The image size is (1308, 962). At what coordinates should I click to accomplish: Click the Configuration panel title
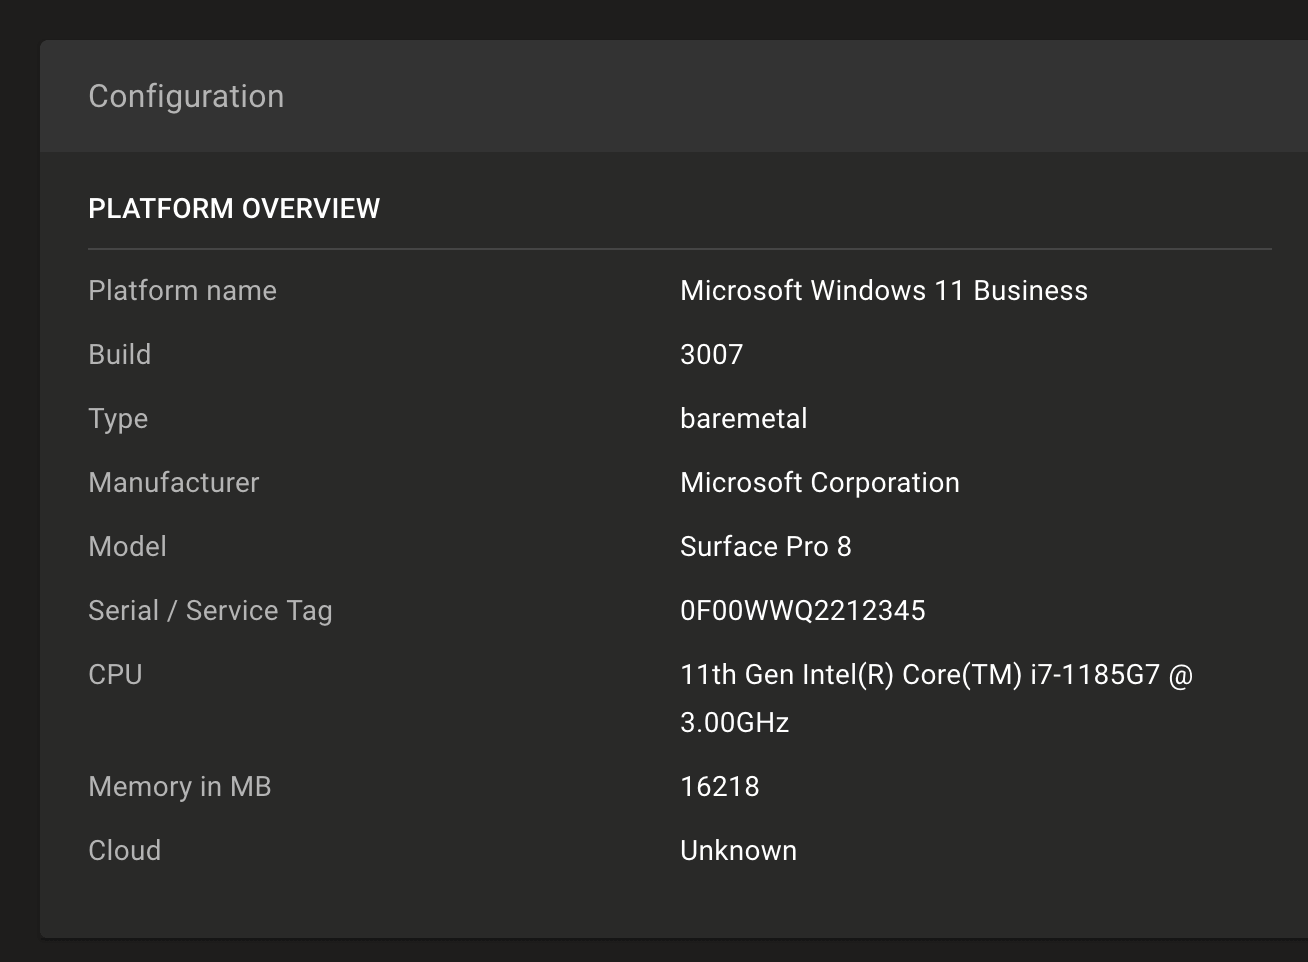(186, 96)
